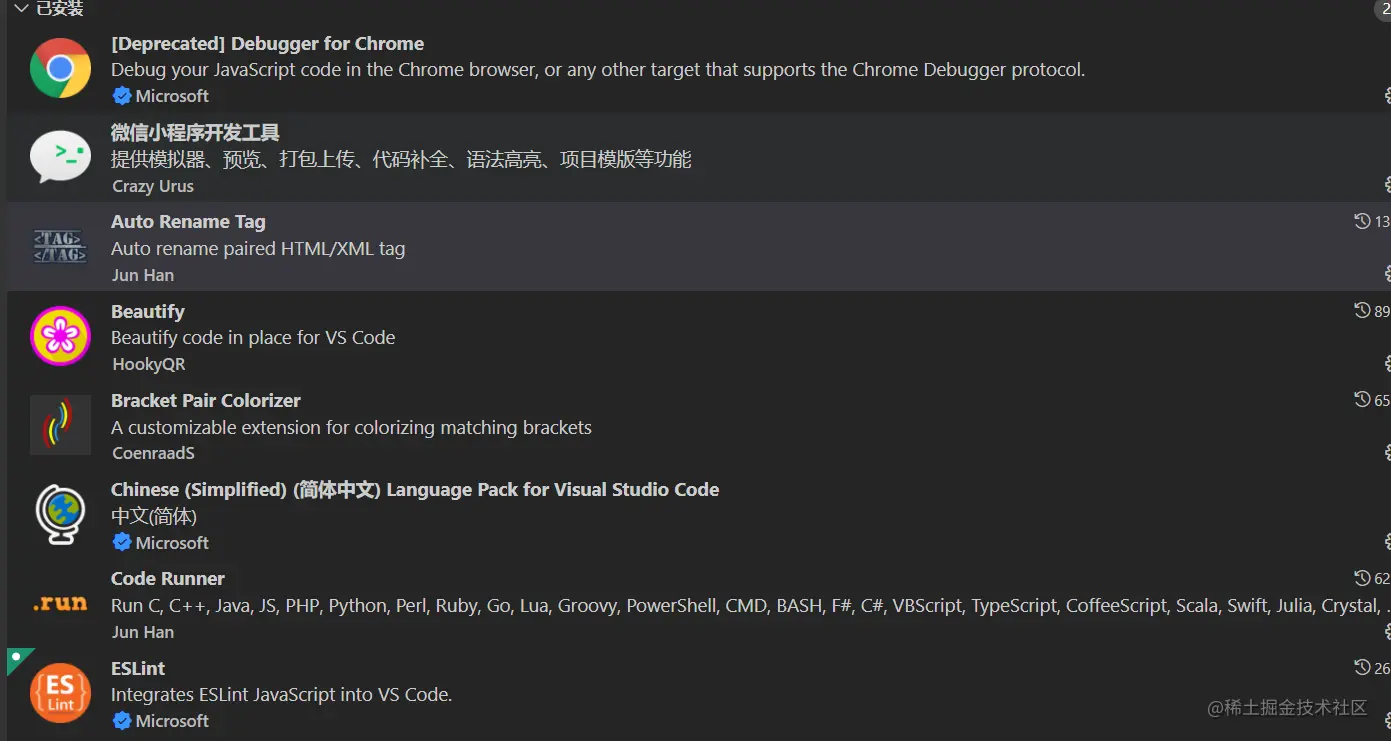The height and width of the screenshot is (741, 1391).
Task: Click the Bracket Pair Colorizer icon
Action: [x=60, y=425]
